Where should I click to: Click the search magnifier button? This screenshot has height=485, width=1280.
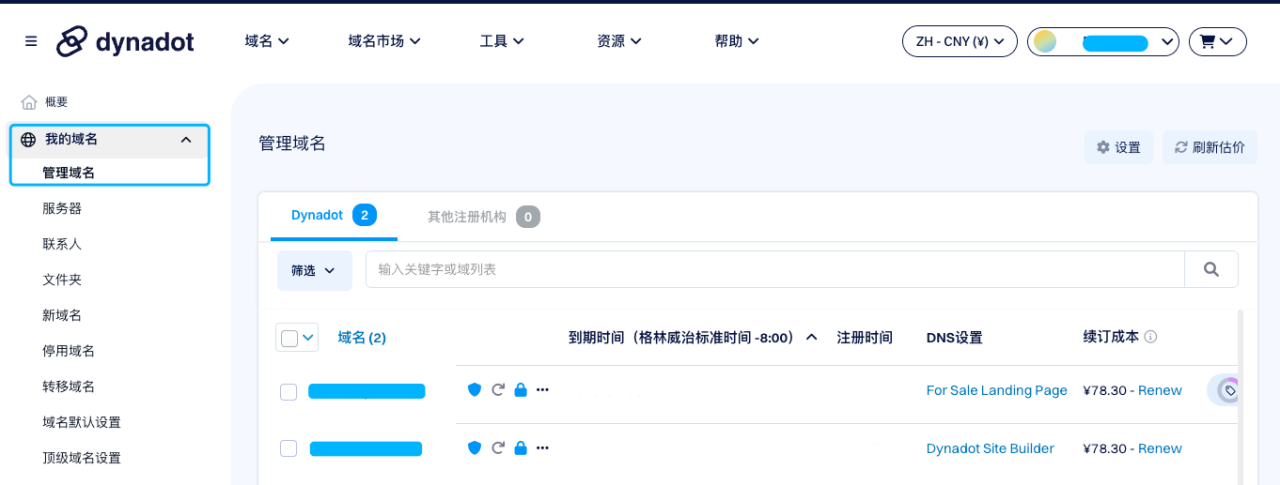click(x=1211, y=269)
